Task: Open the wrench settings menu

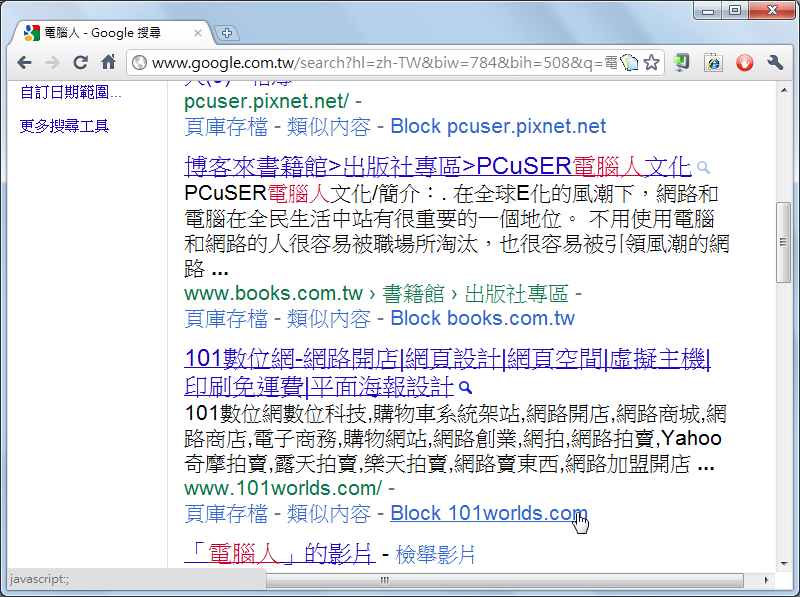Action: click(x=775, y=62)
